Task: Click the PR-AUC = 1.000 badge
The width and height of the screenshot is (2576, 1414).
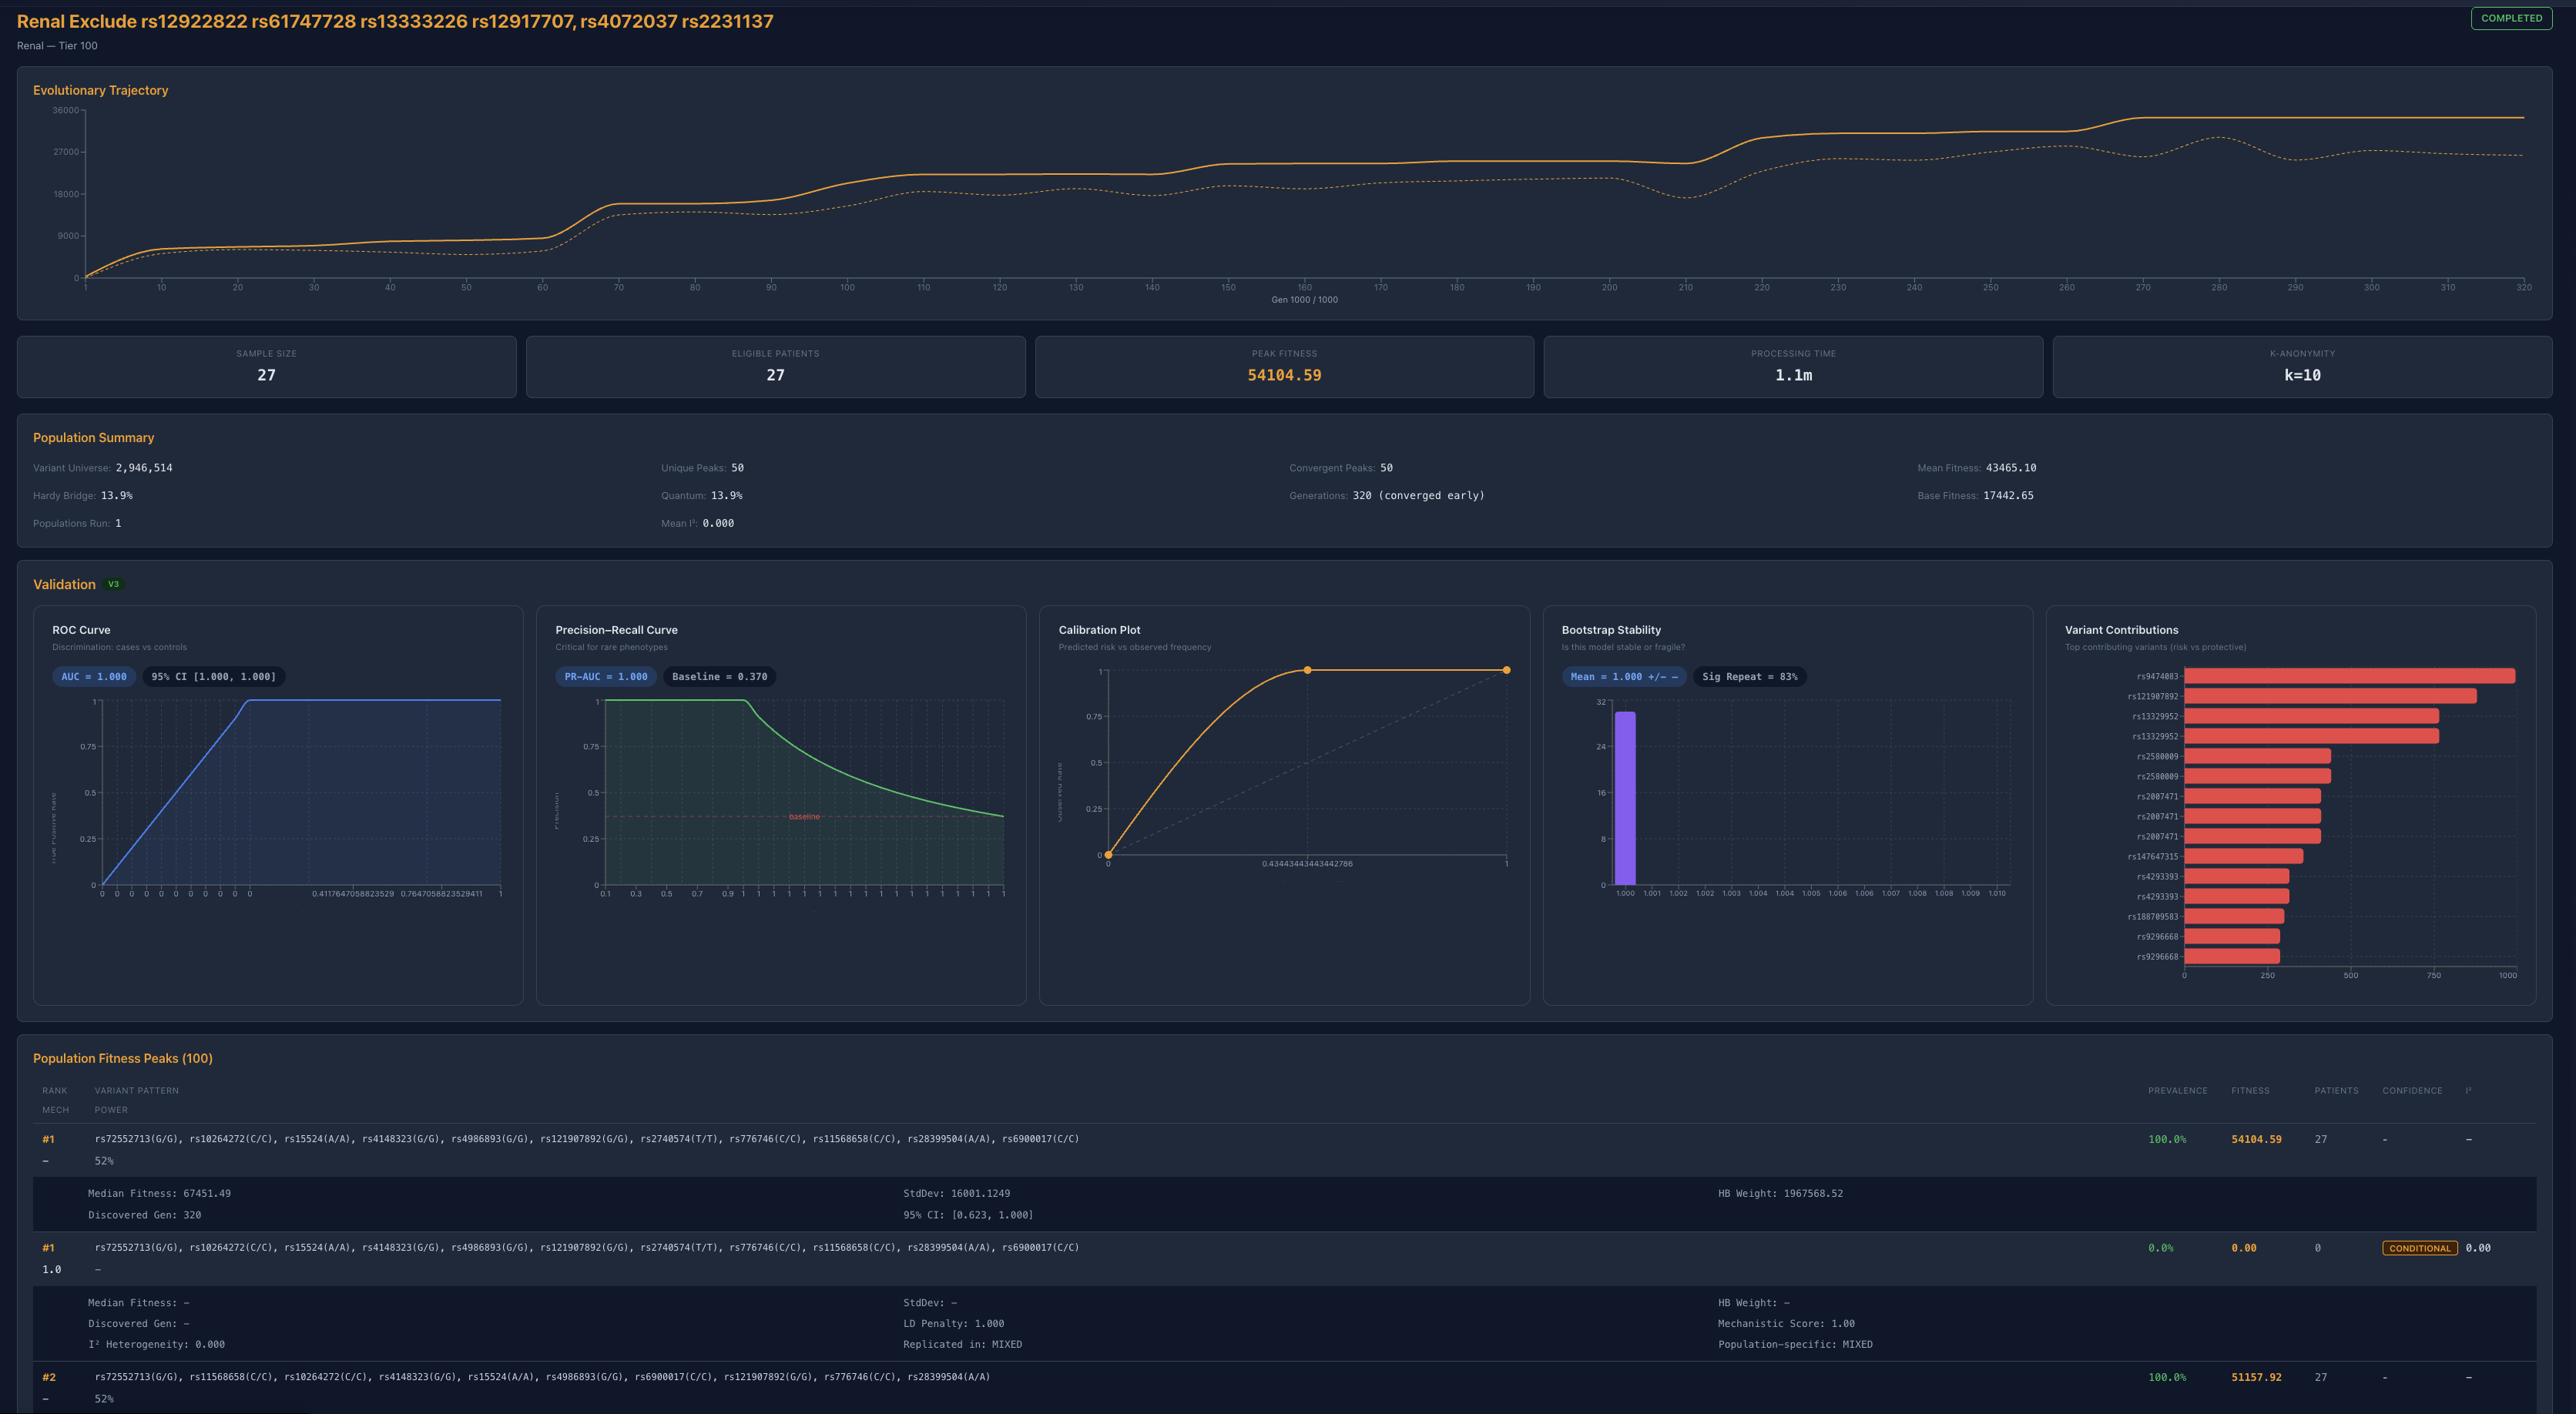Action: [x=605, y=677]
